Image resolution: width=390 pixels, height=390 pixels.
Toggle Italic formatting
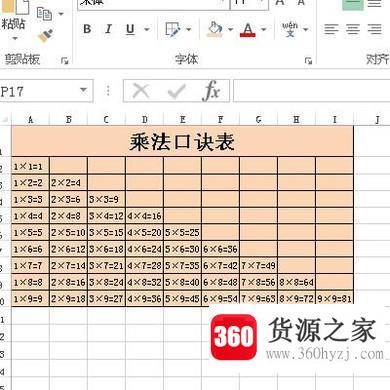(x=108, y=29)
